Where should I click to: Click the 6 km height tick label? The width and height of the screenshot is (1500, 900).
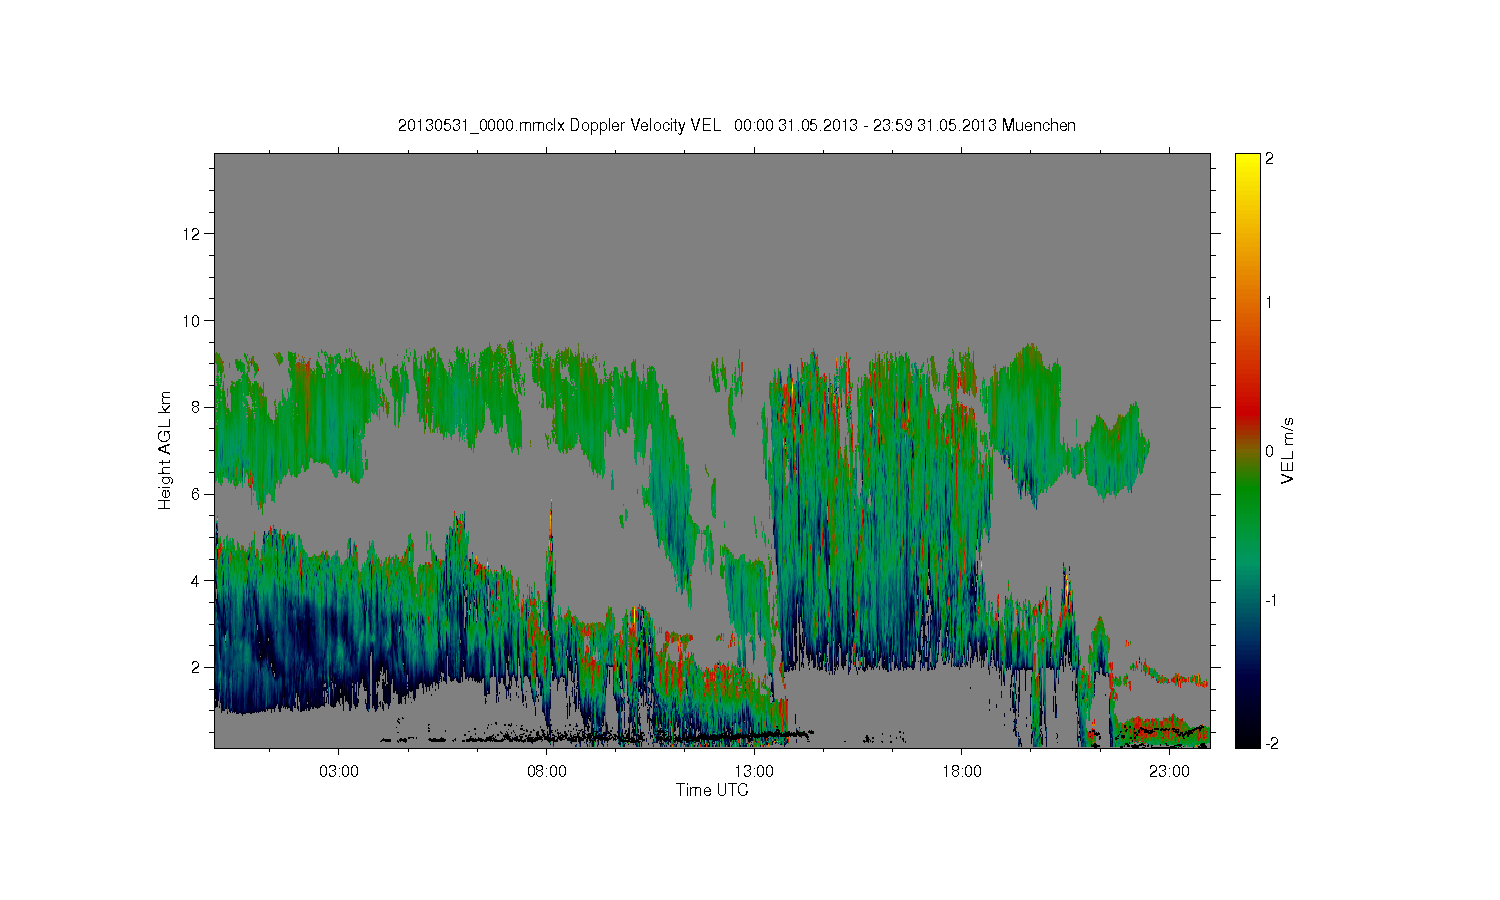(x=197, y=494)
